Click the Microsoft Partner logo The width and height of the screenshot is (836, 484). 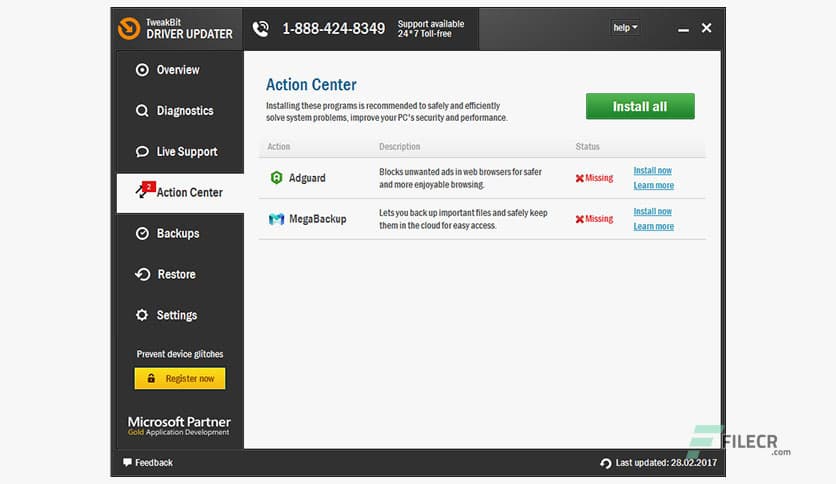(179, 426)
